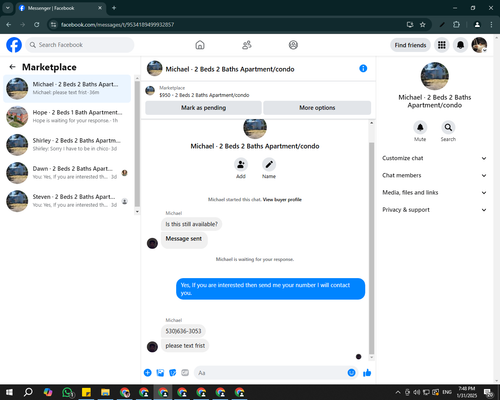Focus the Aa message input box

(271, 373)
